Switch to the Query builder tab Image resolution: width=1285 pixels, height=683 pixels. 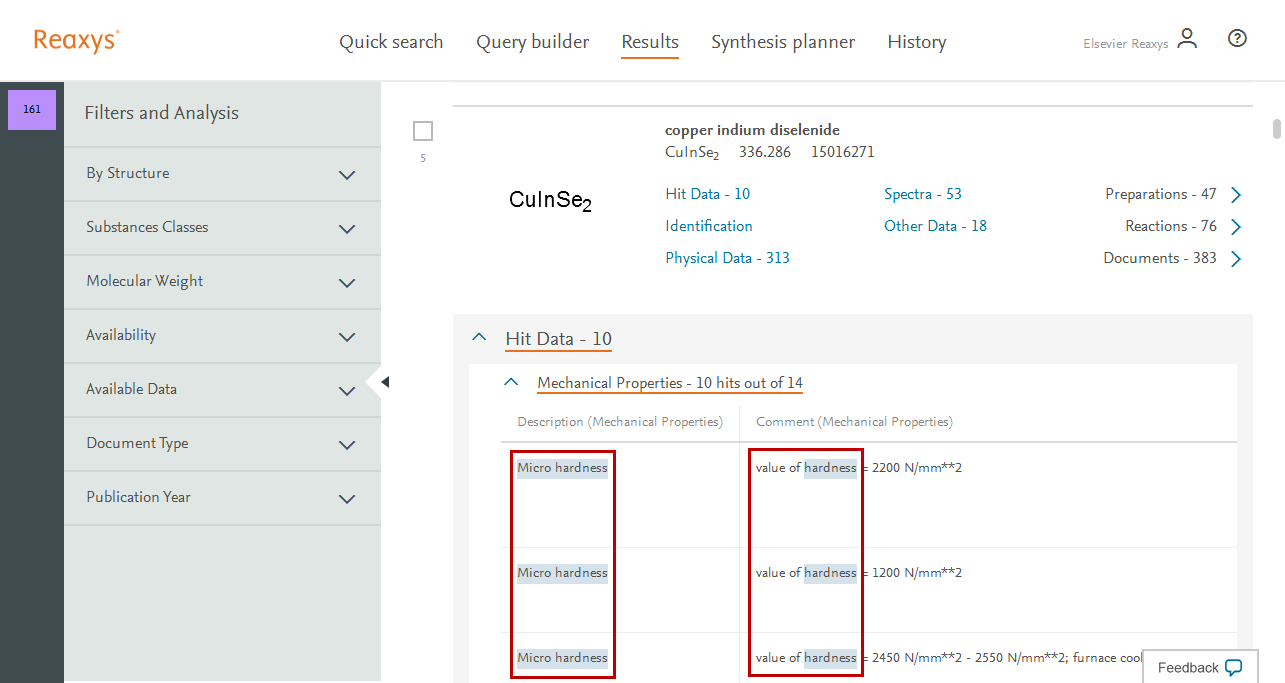pos(532,42)
